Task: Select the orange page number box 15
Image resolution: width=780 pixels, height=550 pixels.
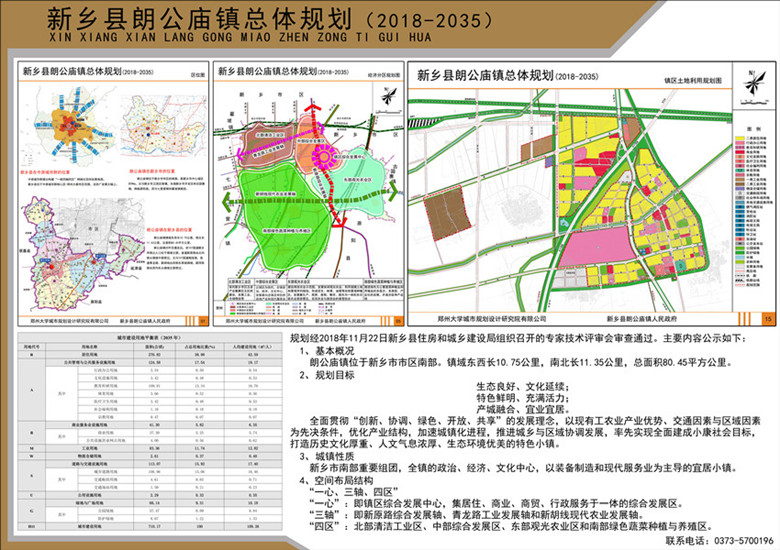Action: click(768, 319)
